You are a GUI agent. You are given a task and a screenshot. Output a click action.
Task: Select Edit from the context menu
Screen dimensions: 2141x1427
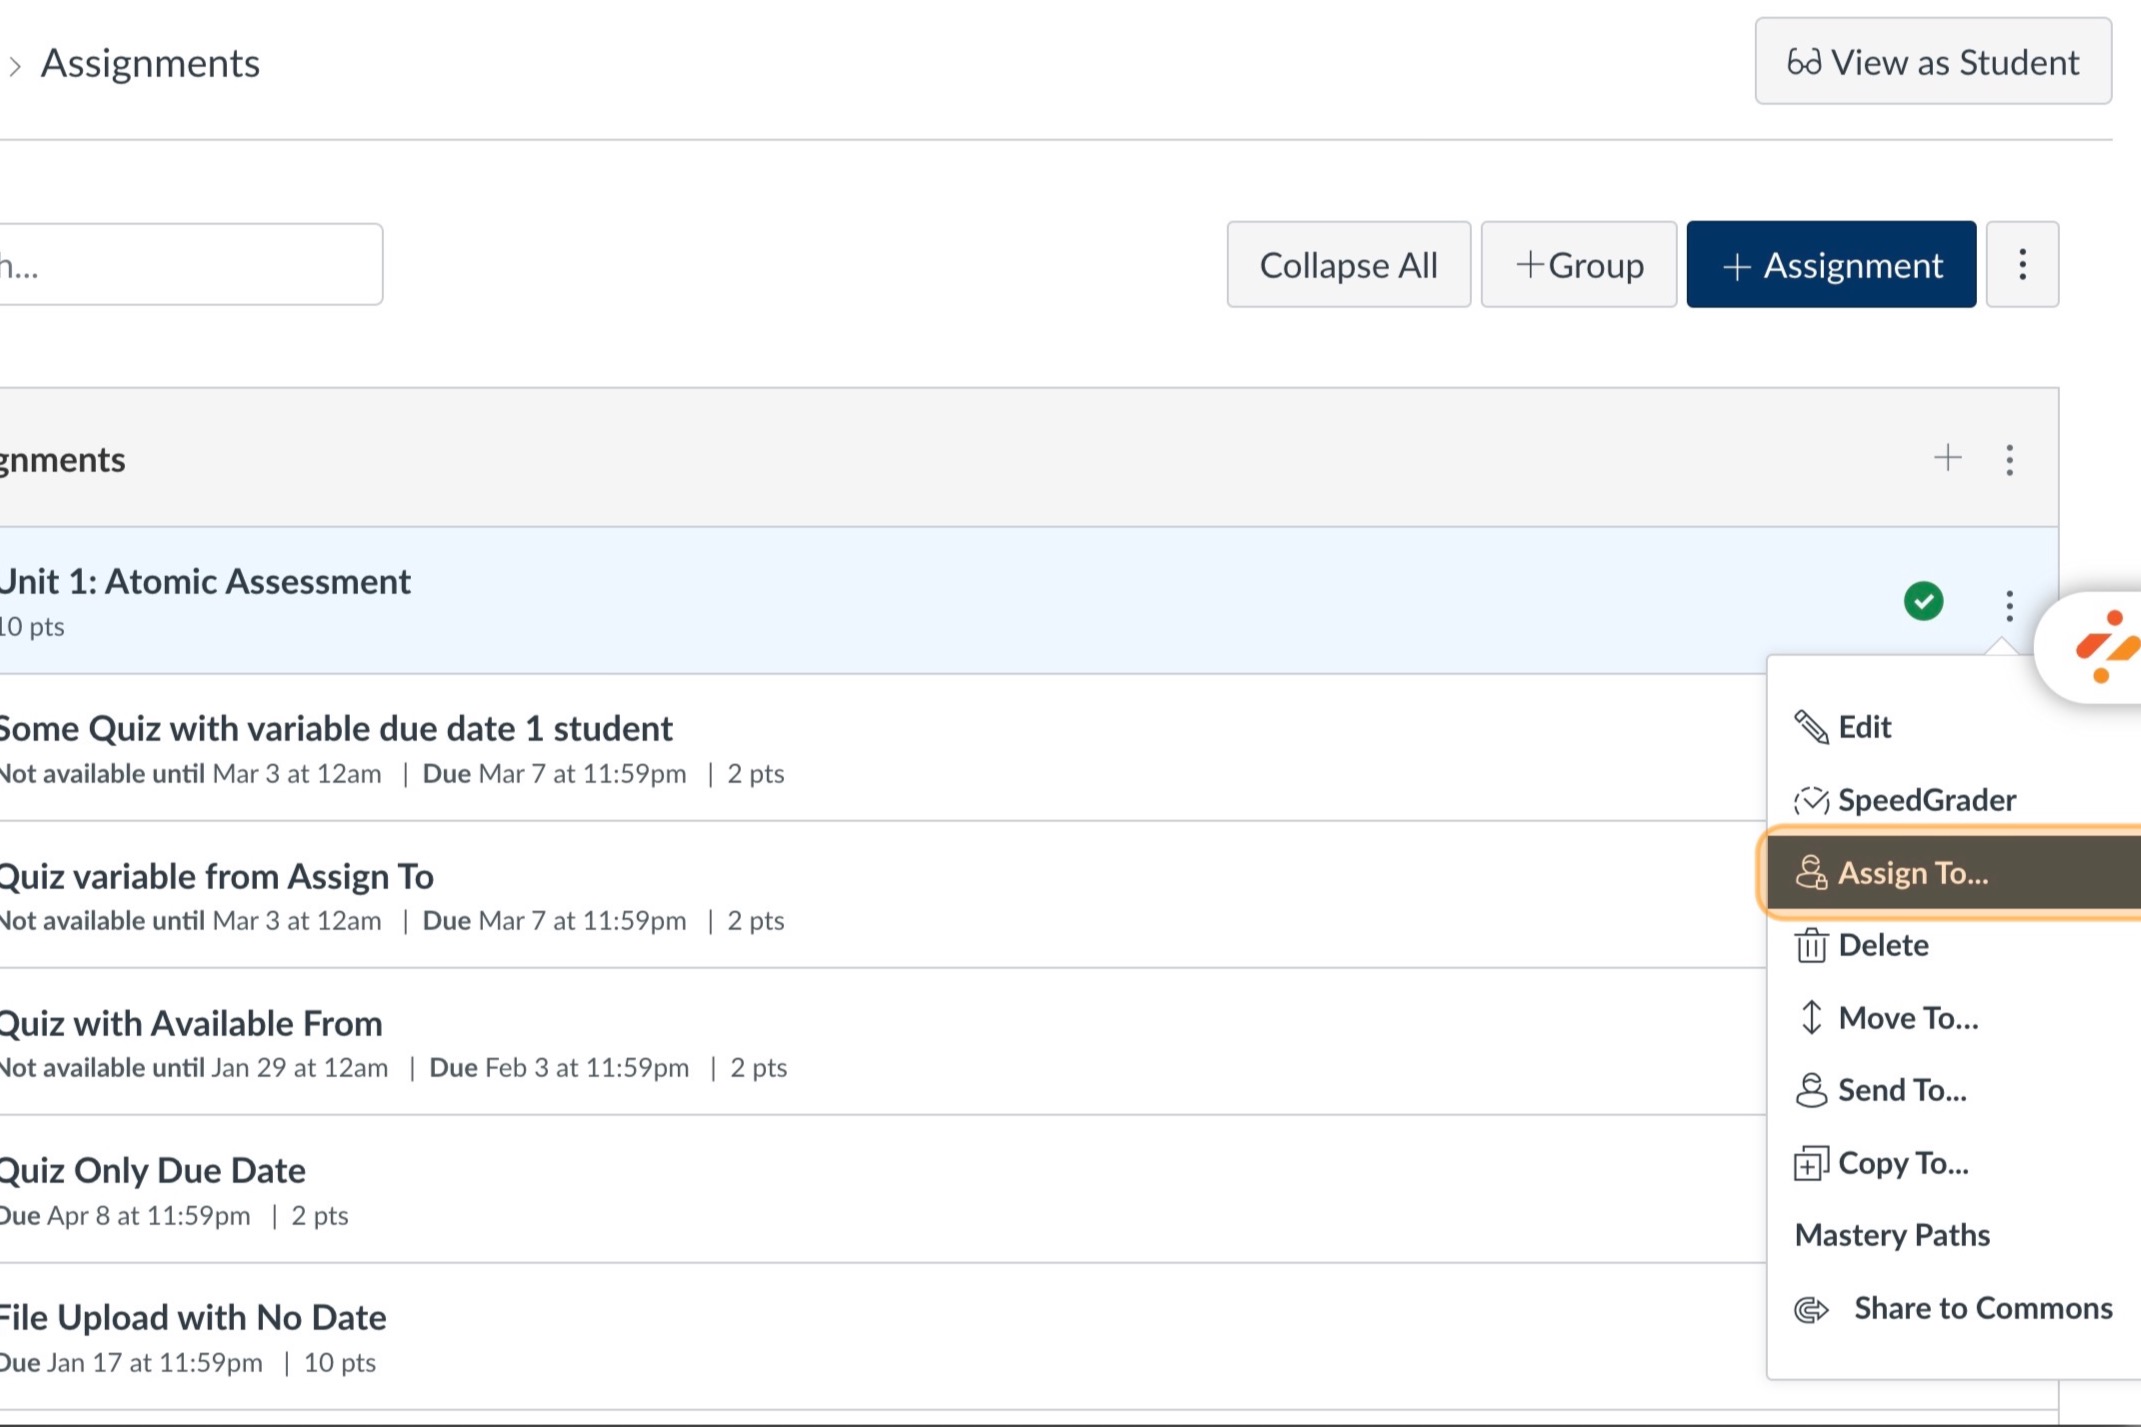1864,727
